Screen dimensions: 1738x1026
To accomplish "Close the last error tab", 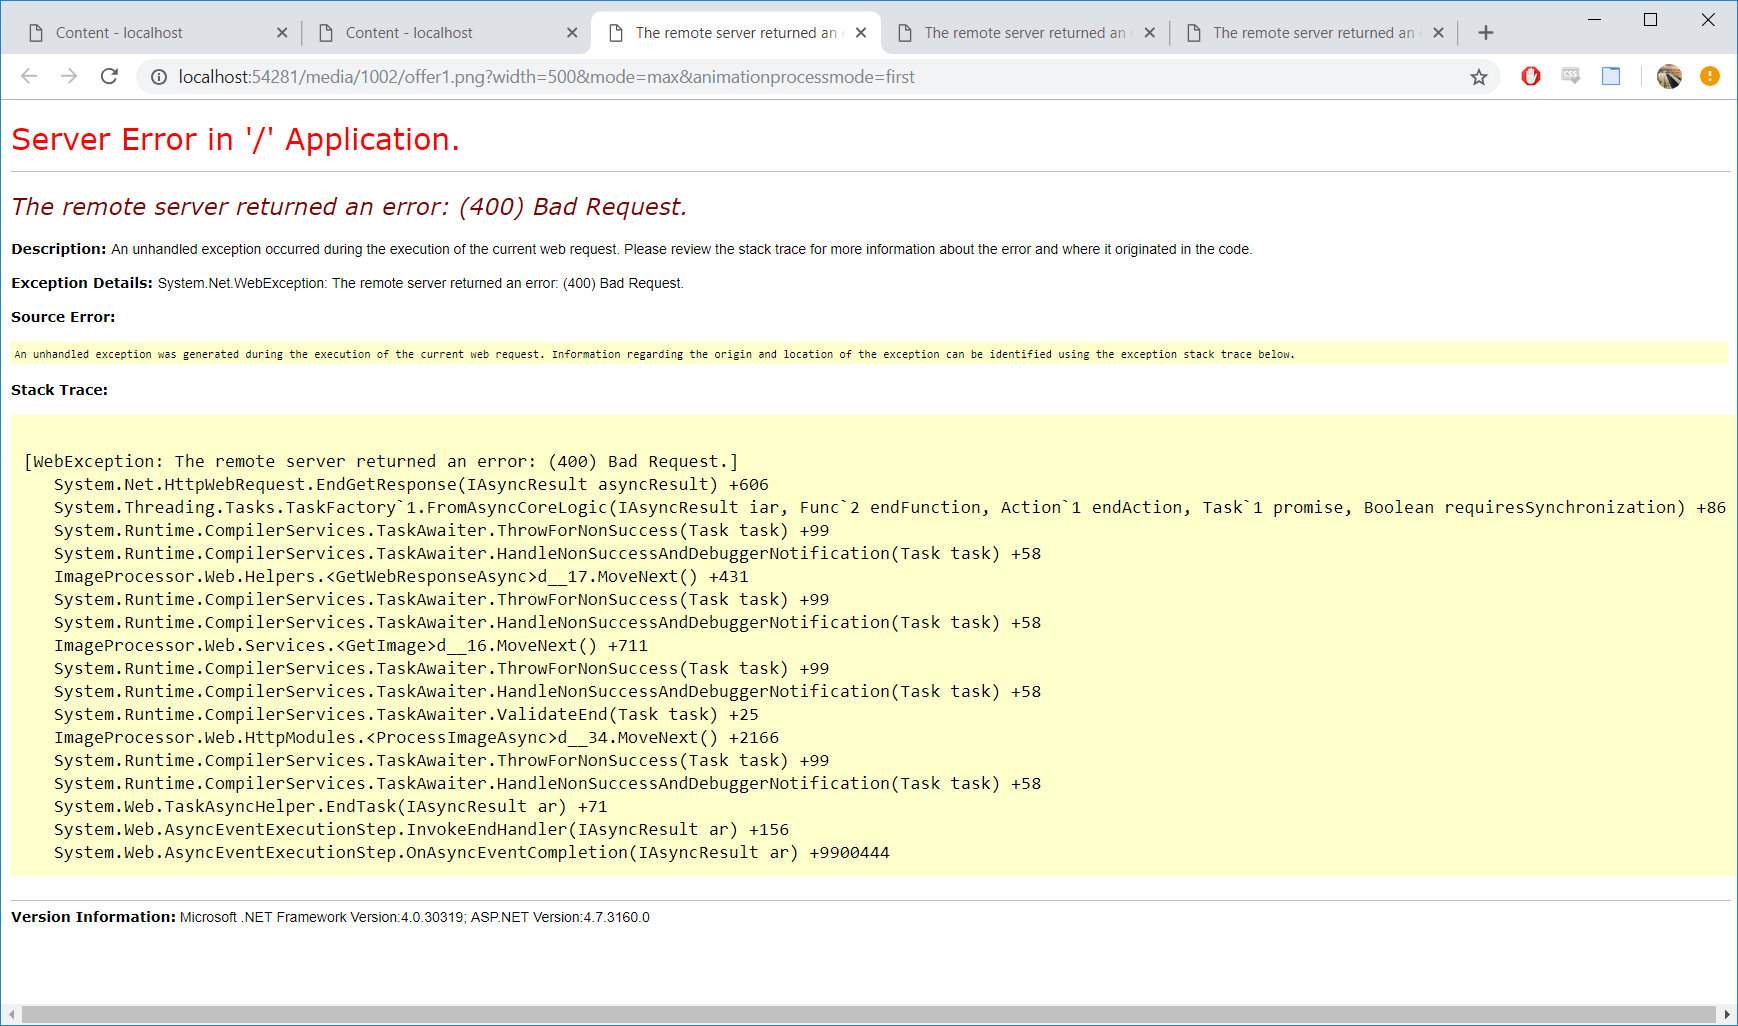I will [1438, 33].
